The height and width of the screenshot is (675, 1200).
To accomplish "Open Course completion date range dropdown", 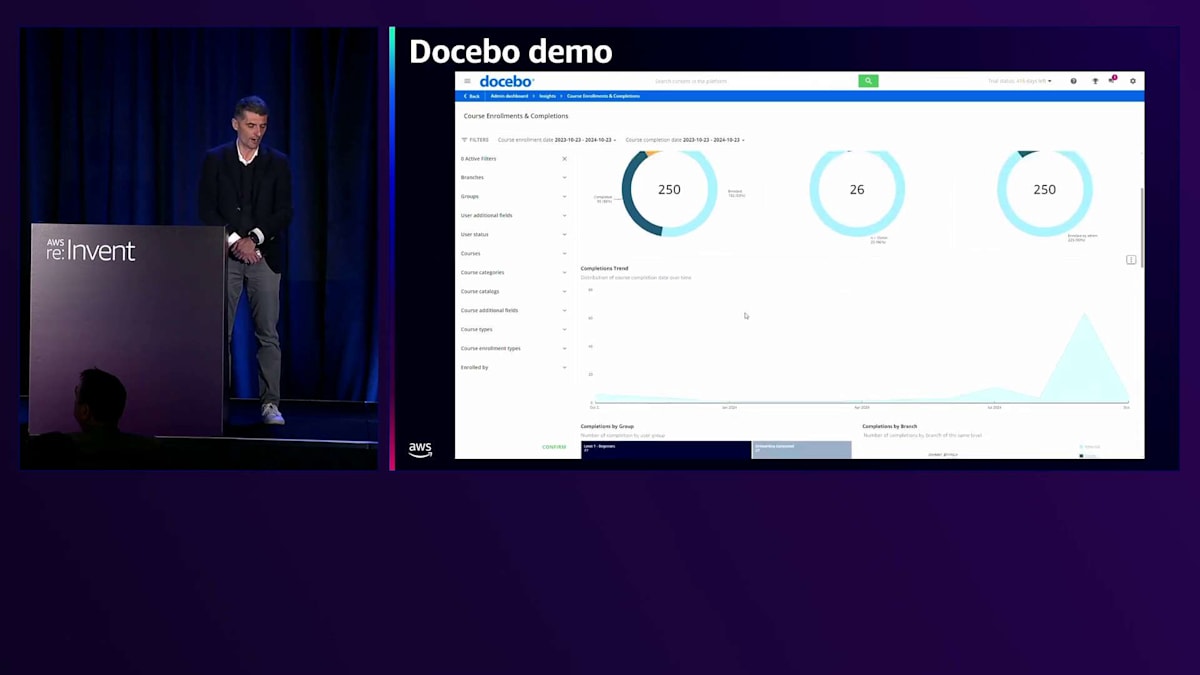I will [685, 140].
